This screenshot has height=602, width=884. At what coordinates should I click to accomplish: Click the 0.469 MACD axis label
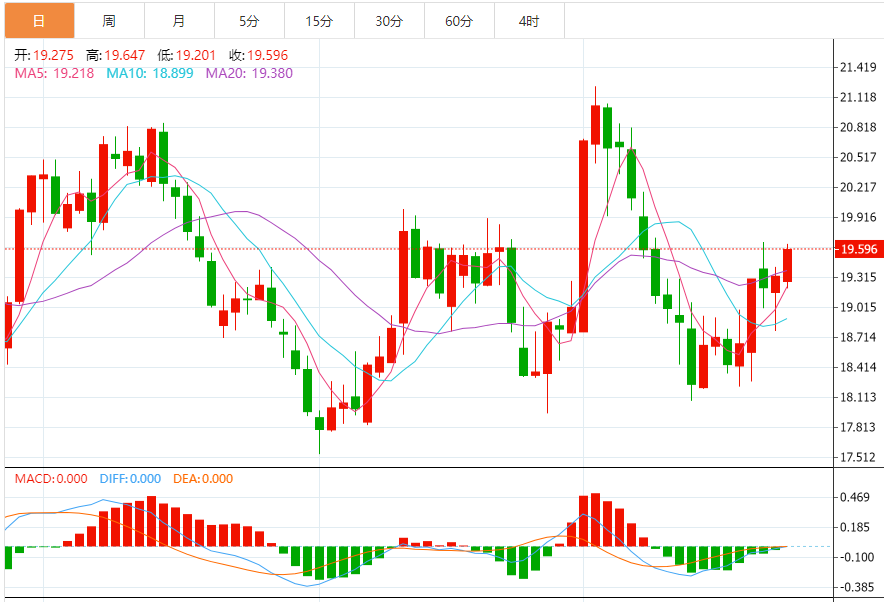855,497
